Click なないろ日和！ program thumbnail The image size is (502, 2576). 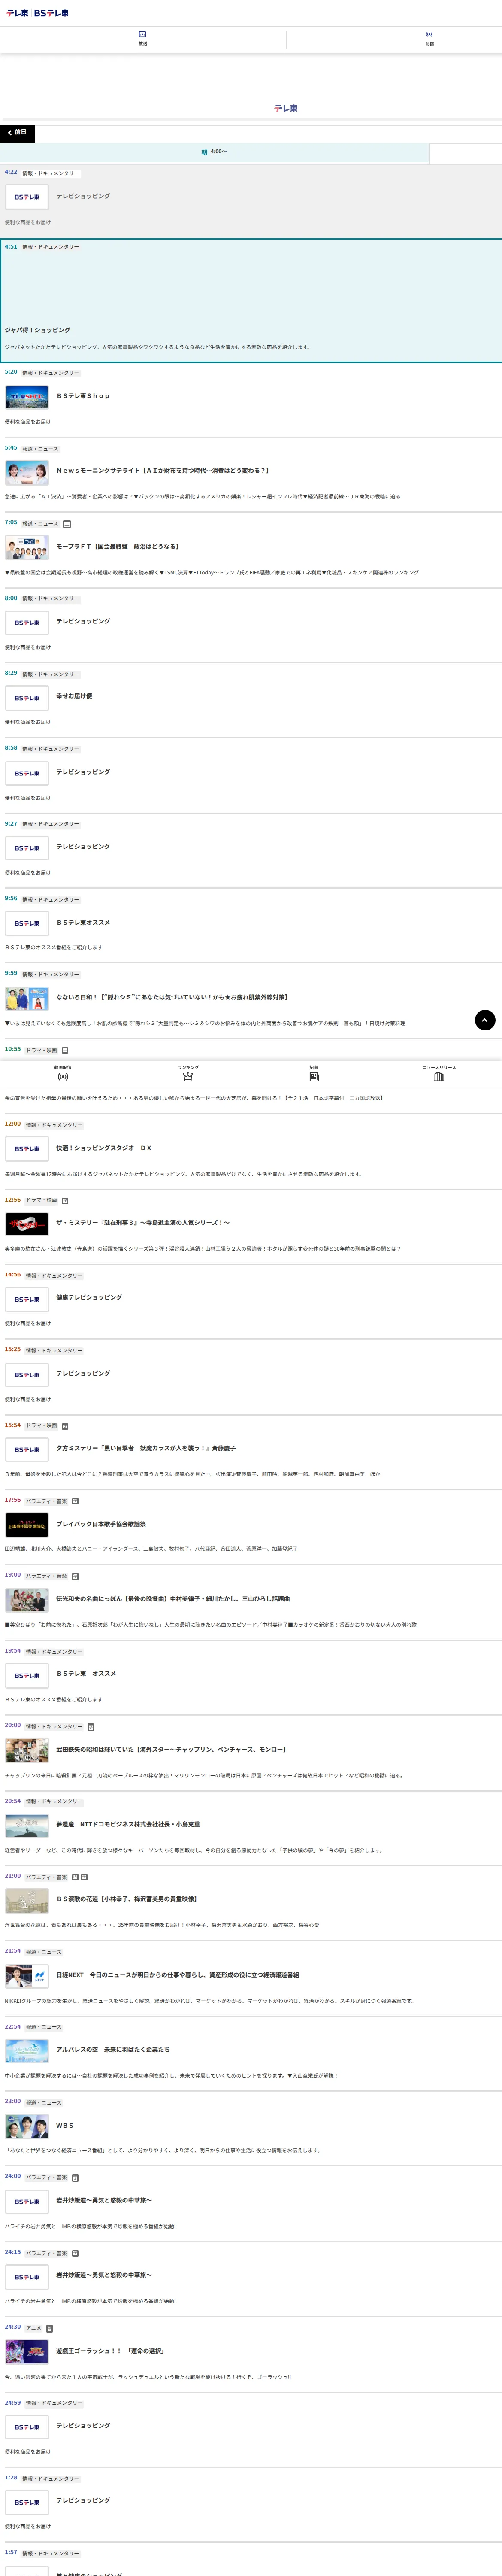(x=27, y=998)
